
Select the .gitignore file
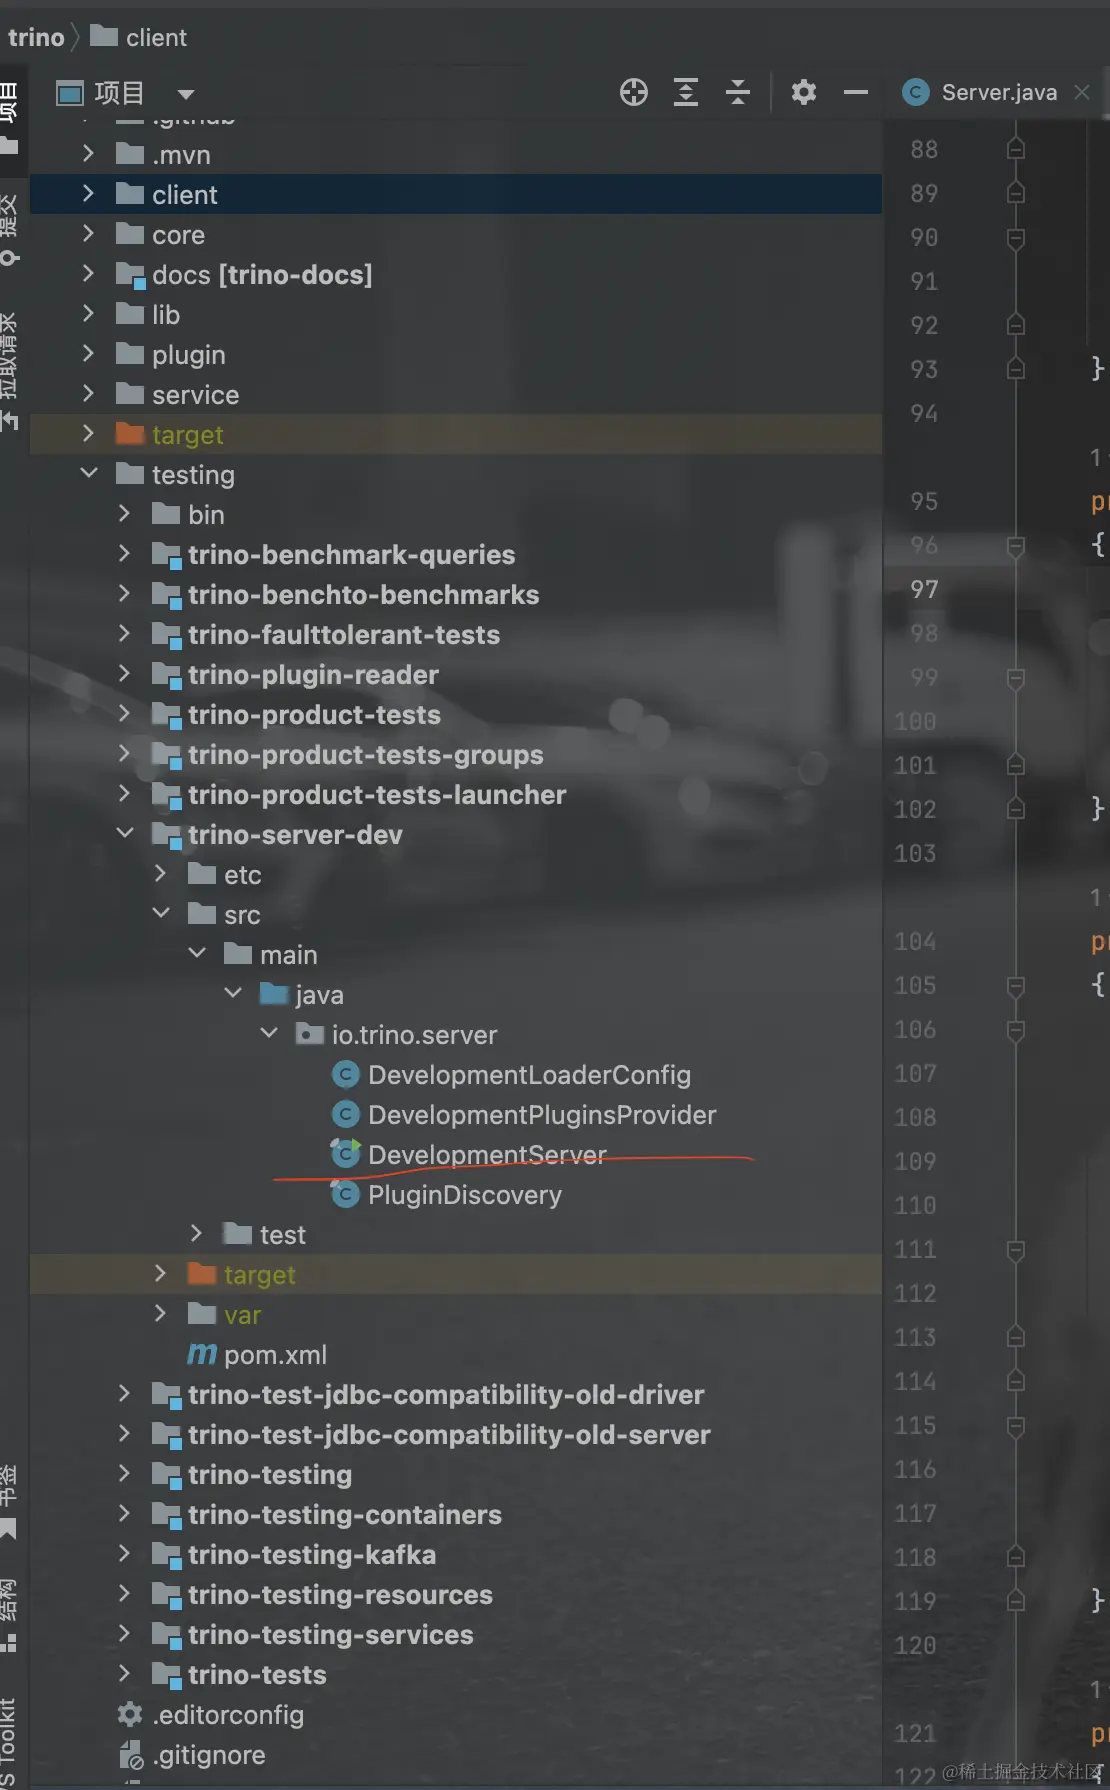click(x=209, y=1755)
